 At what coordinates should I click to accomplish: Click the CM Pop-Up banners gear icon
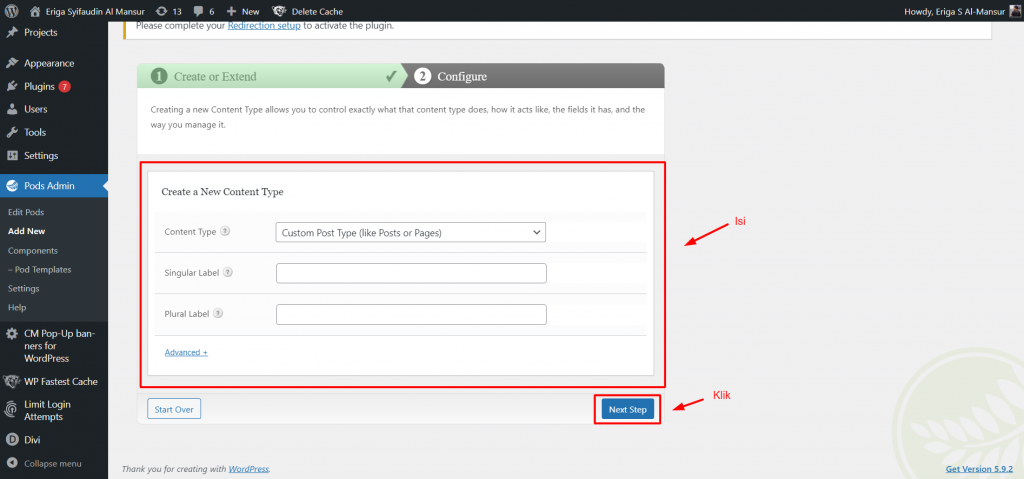(12, 334)
